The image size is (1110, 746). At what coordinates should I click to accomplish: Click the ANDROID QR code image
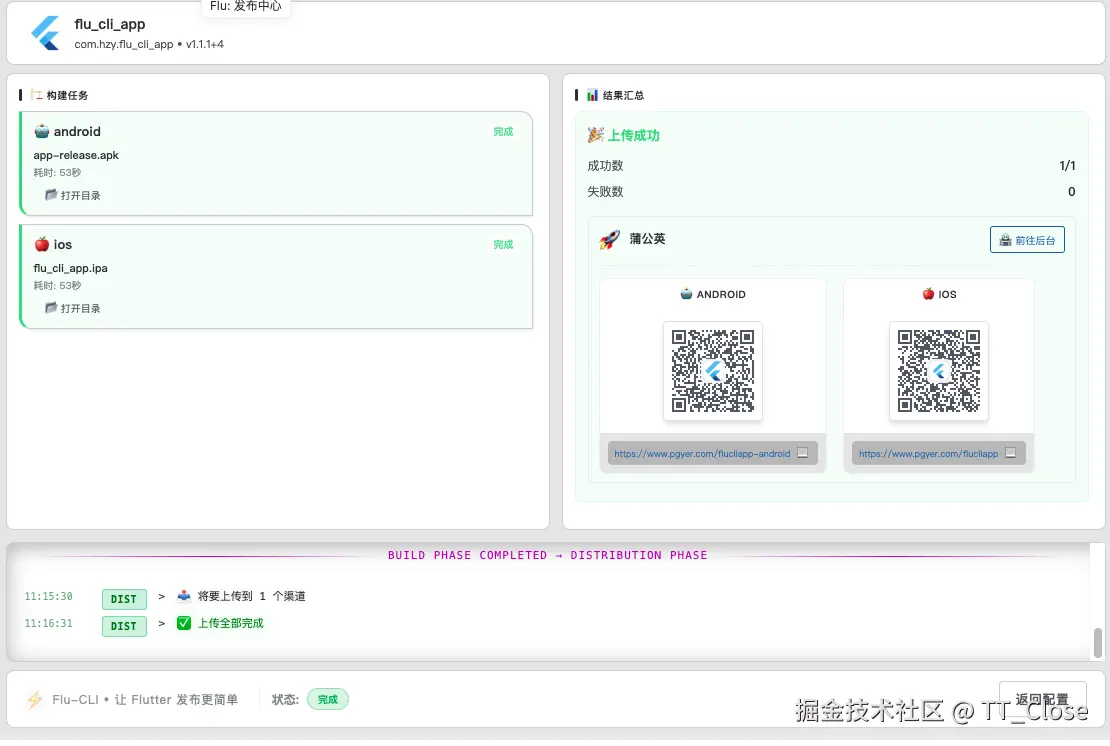pyautogui.click(x=713, y=371)
